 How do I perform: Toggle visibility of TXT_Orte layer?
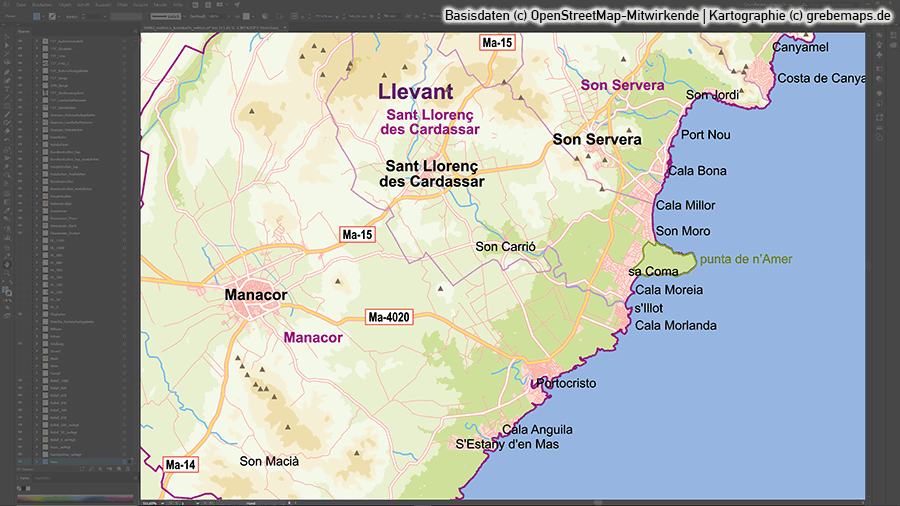coord(21,56)
